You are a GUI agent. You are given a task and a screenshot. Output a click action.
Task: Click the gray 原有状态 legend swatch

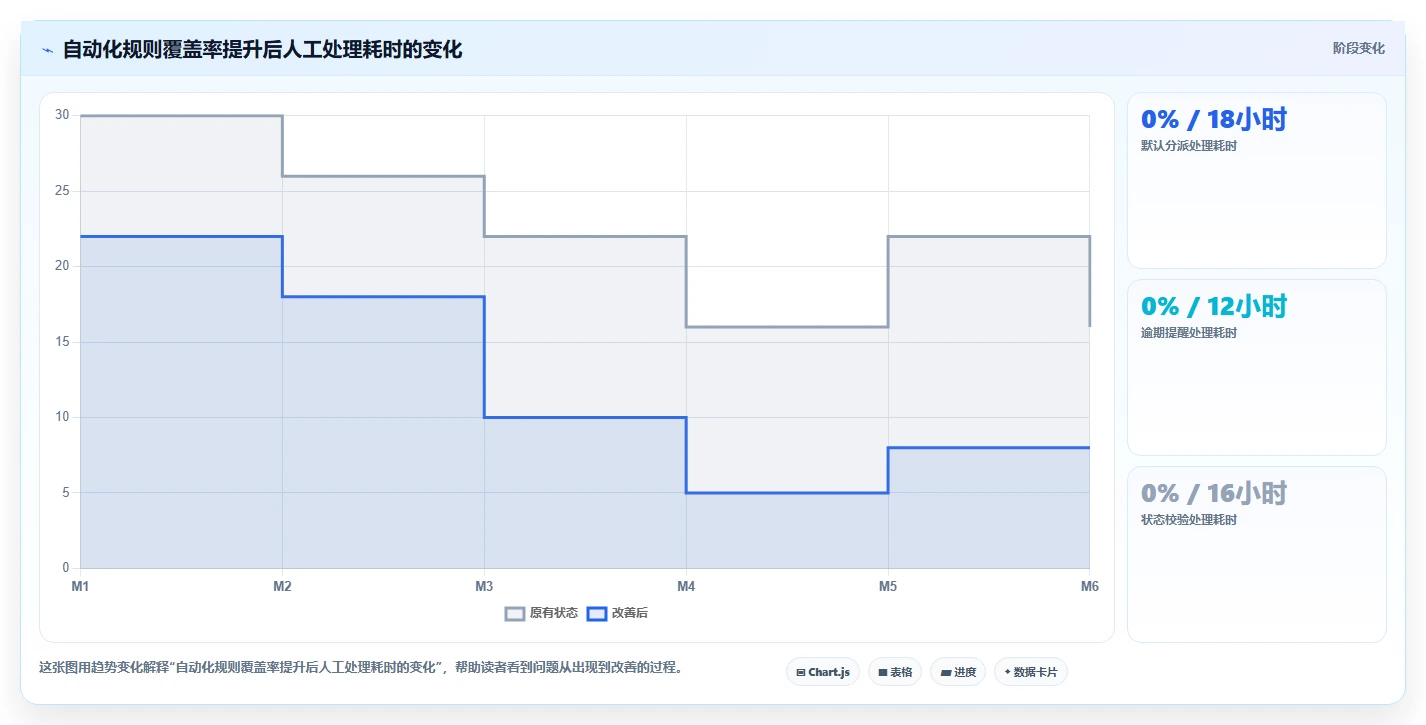coord(515,613)
